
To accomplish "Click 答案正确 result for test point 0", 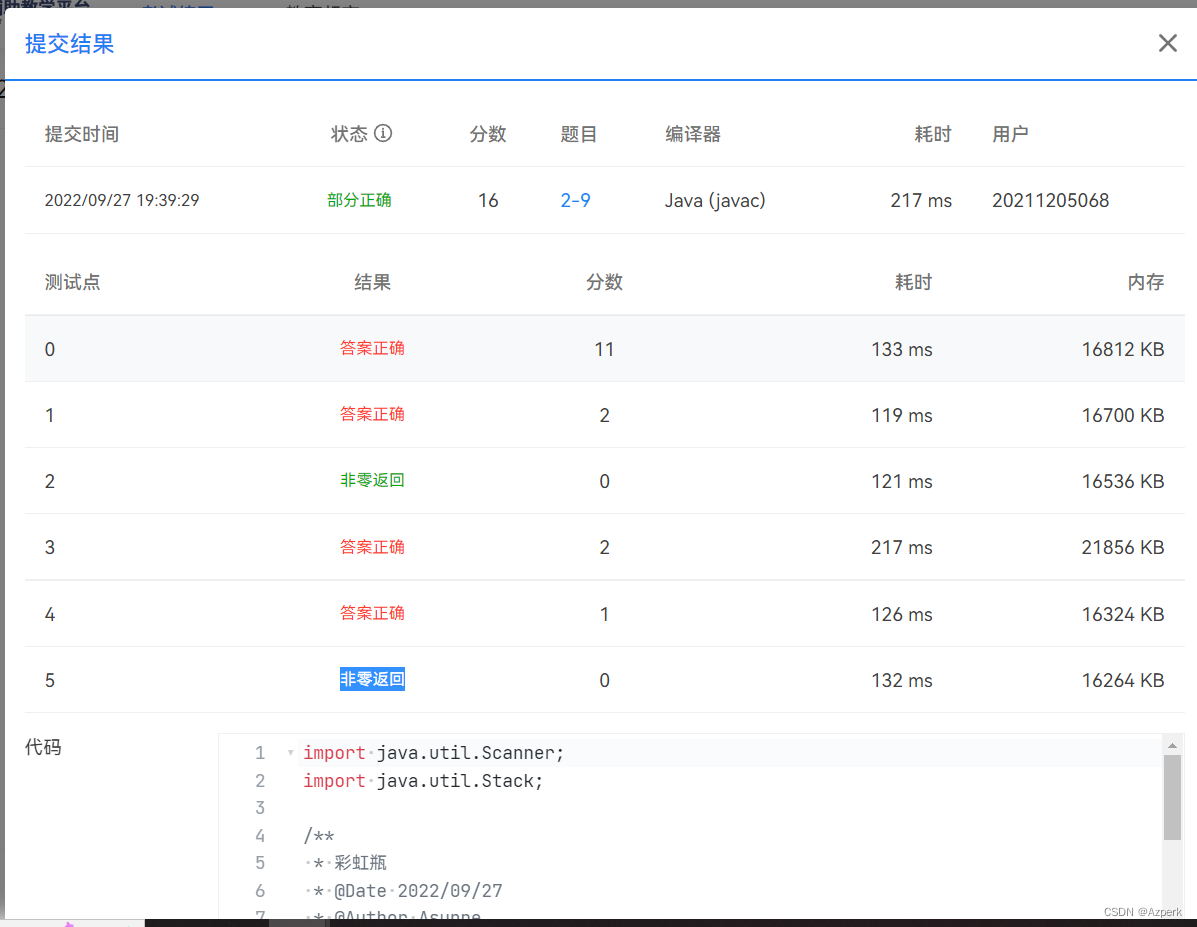I will [x=372, y=348].
